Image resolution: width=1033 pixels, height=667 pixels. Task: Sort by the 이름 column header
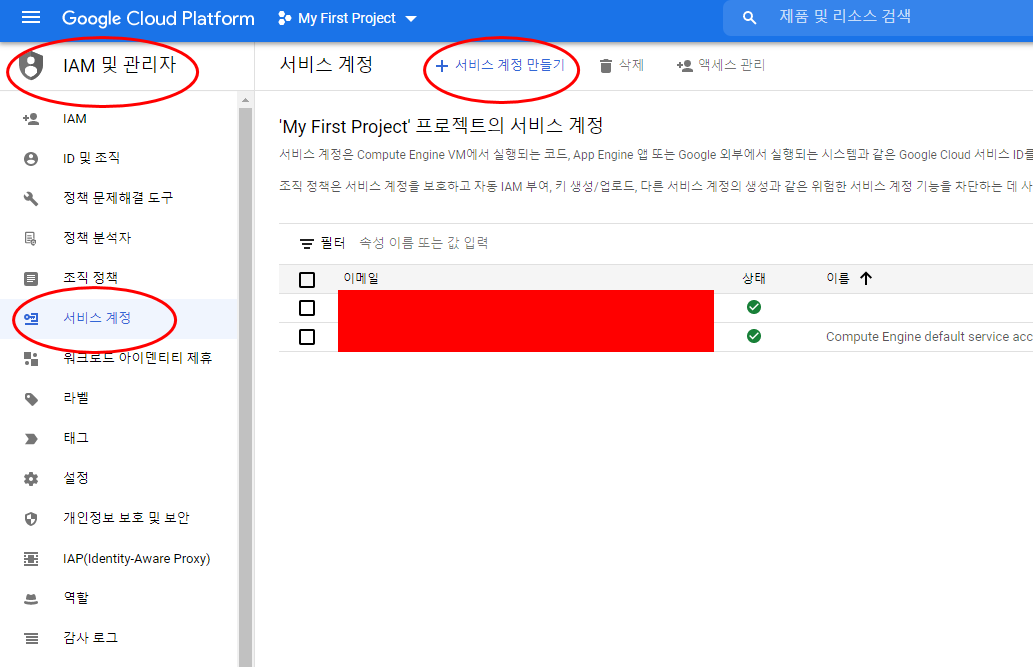(x=838, y=278)
